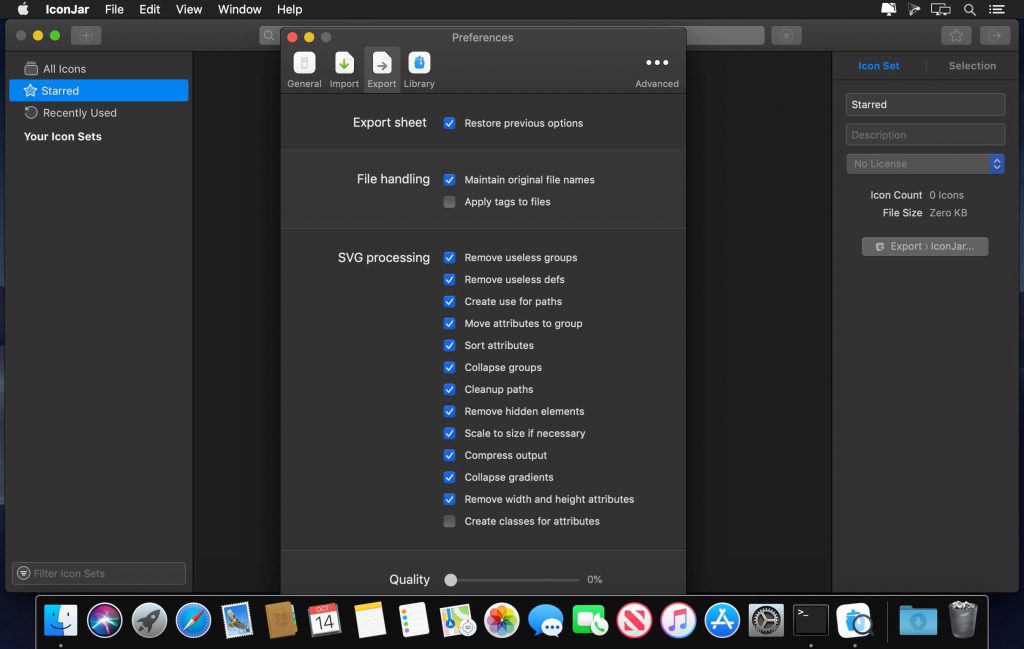Screen dimensions: 1024x649
Task: Open Recently Used in the sidebar
Action: [x=79, y=113]
